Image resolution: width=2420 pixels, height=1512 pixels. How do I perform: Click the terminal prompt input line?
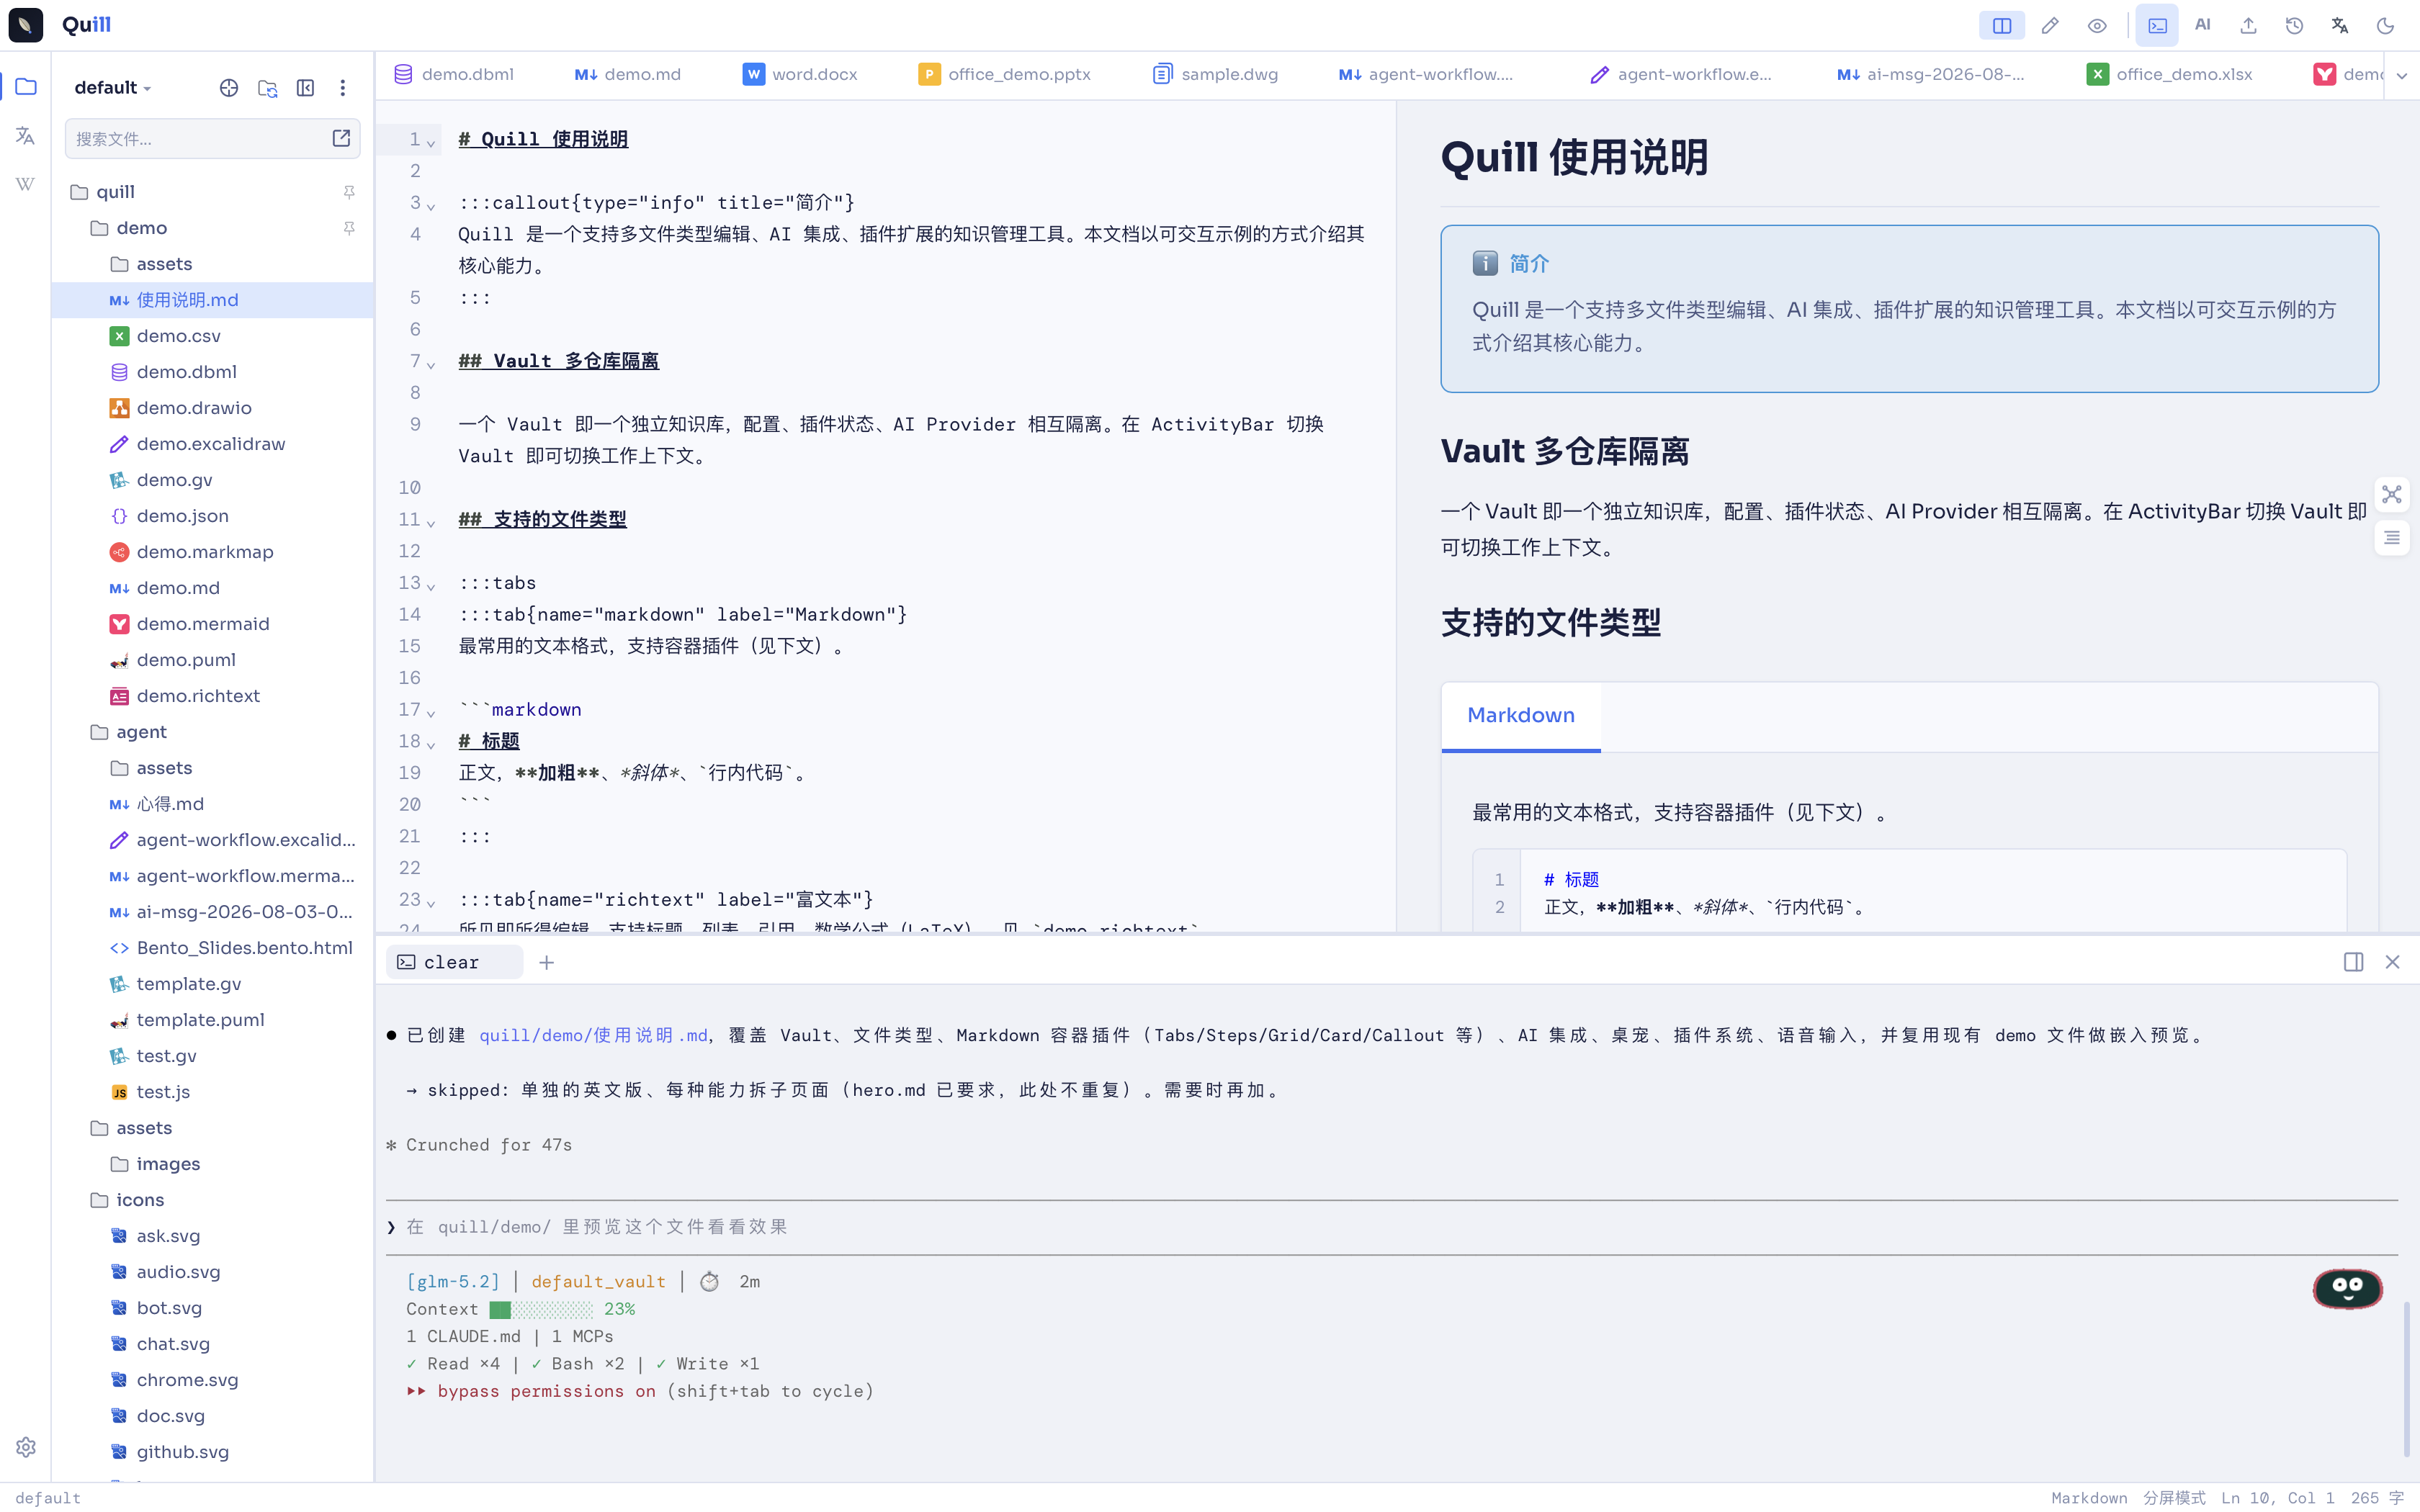(1392, 1227)
